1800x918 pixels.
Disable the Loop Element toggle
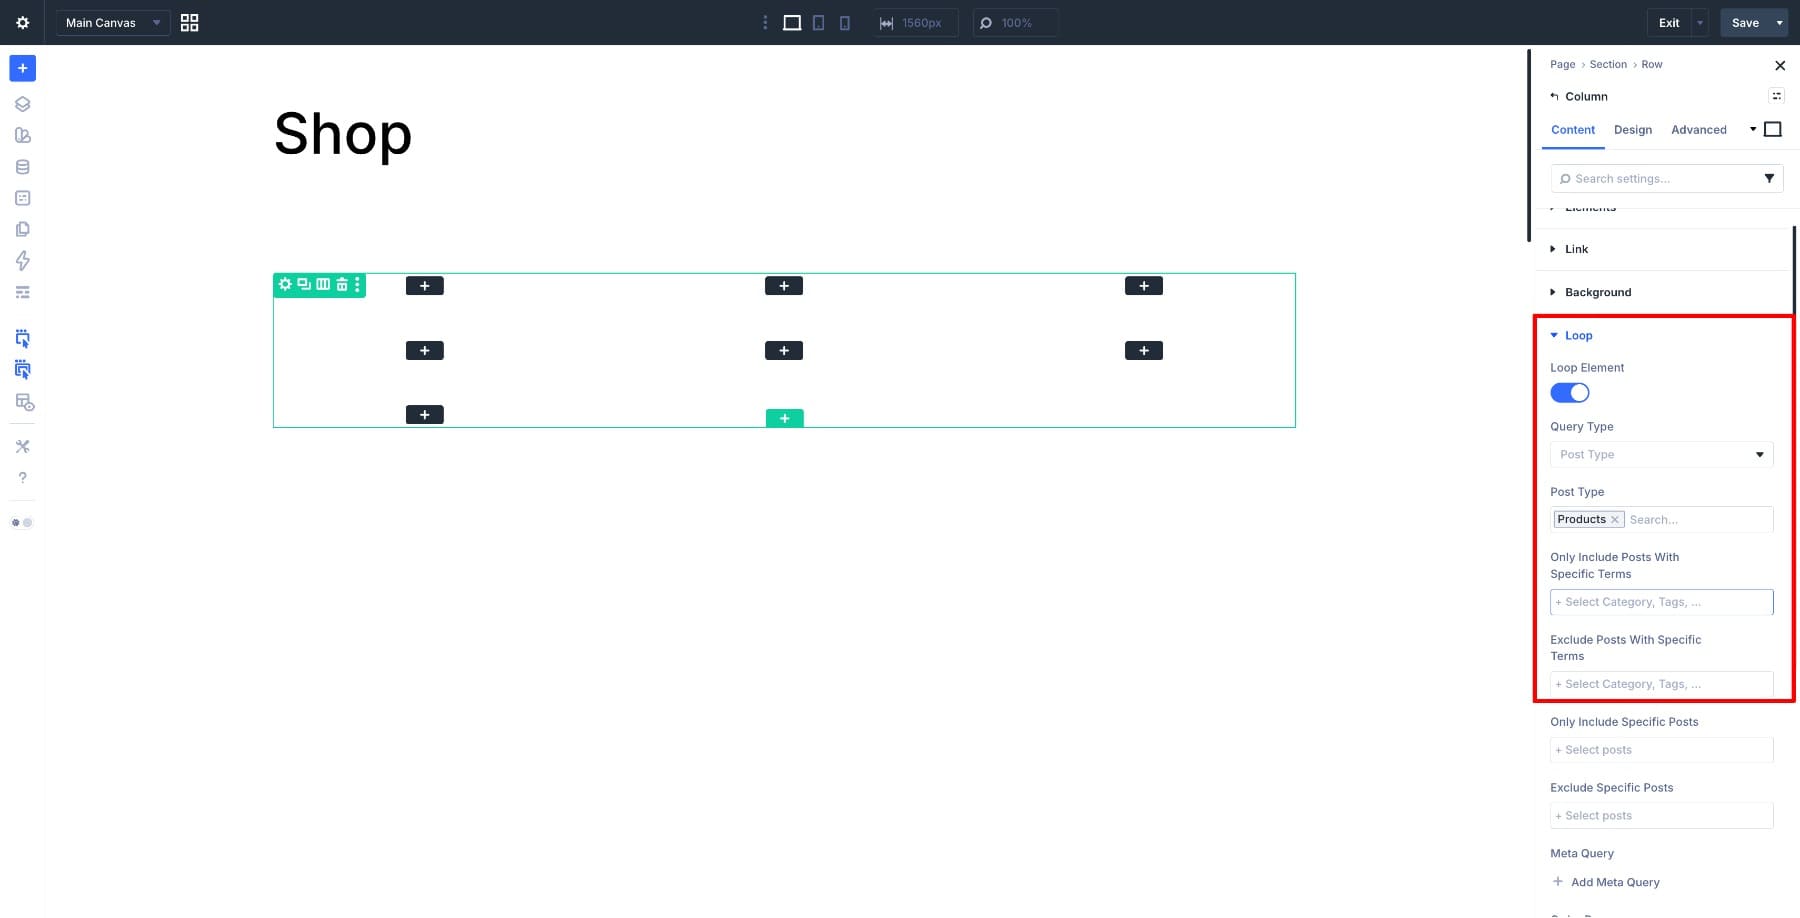1568,392
